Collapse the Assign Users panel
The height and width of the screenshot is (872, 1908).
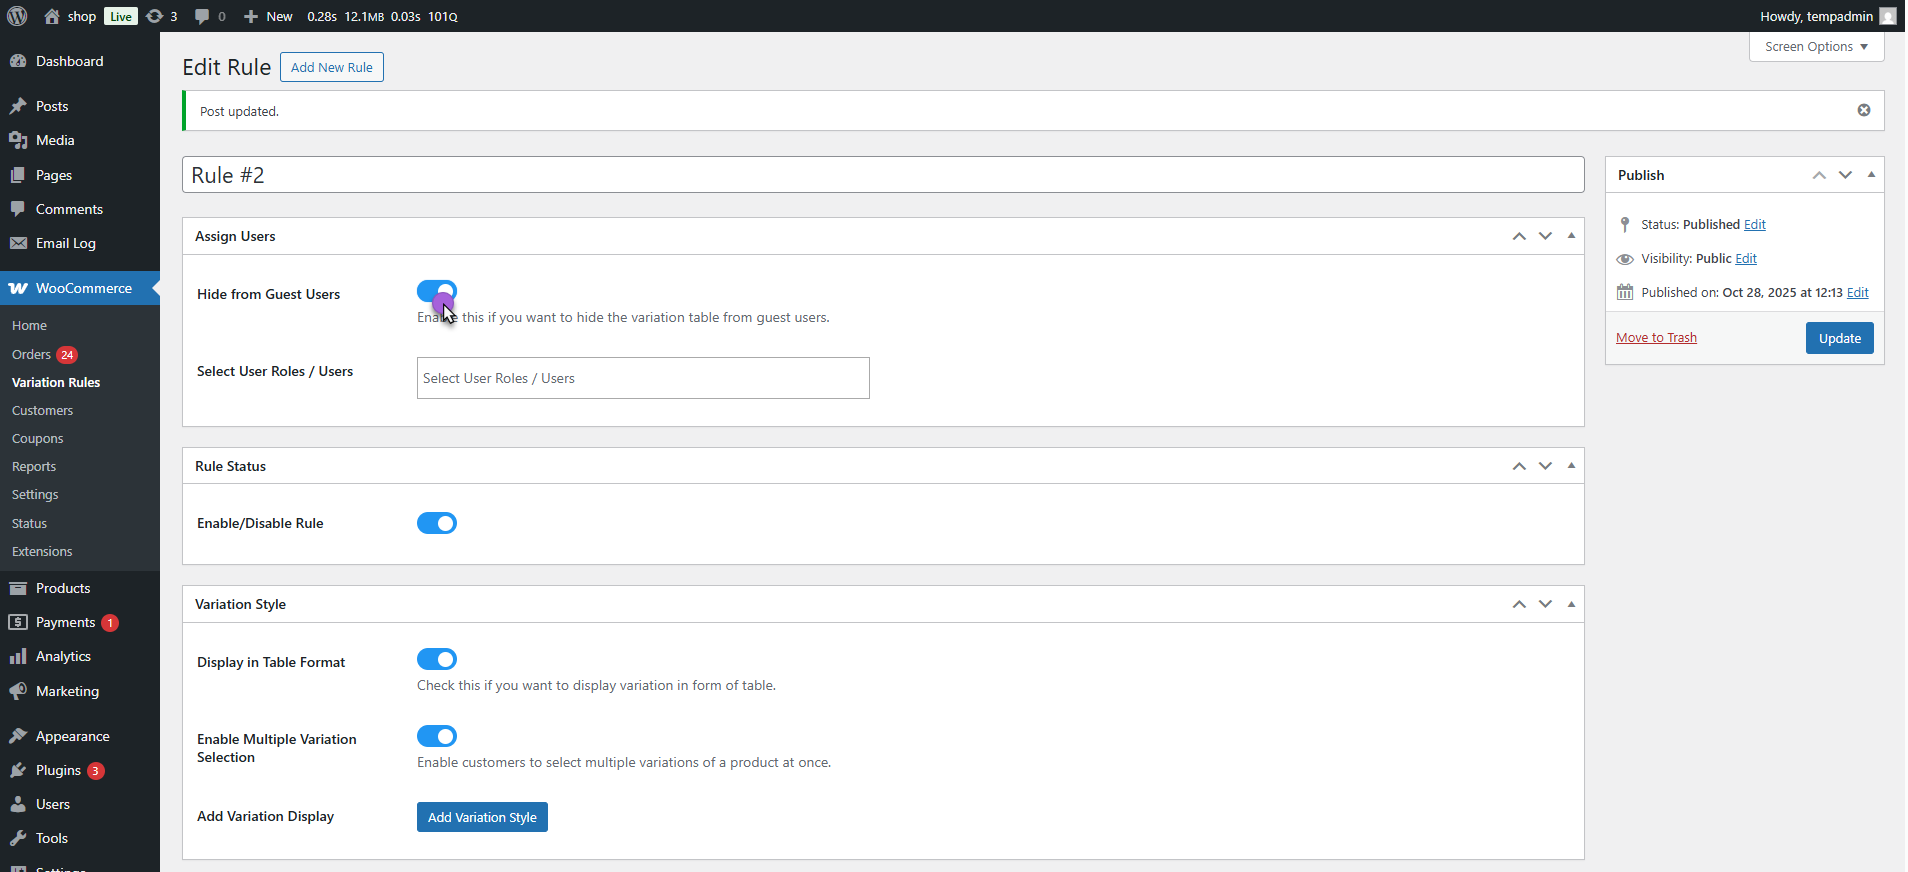[1571, 236]
